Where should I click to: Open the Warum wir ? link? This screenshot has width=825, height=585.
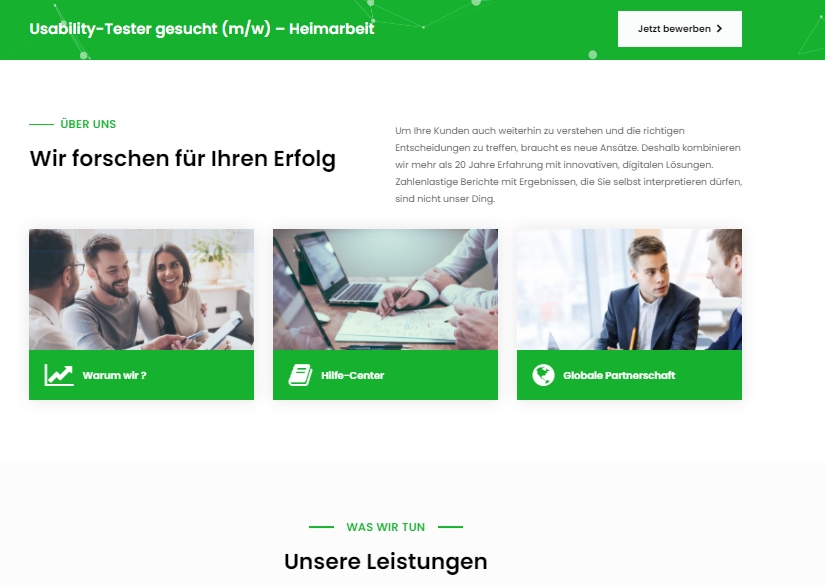114,376
